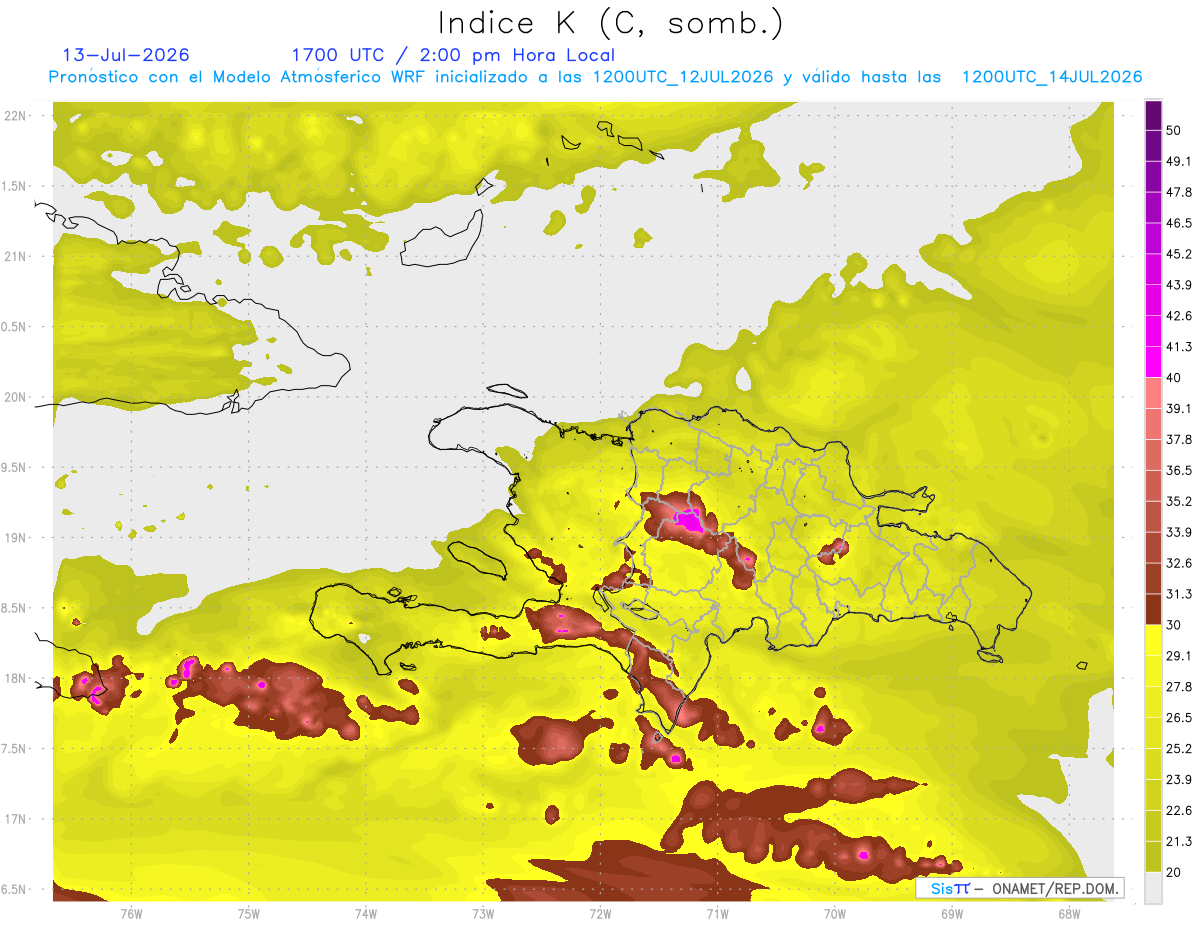Click the dark purple swatch atop the color bar

[1153, 115]
